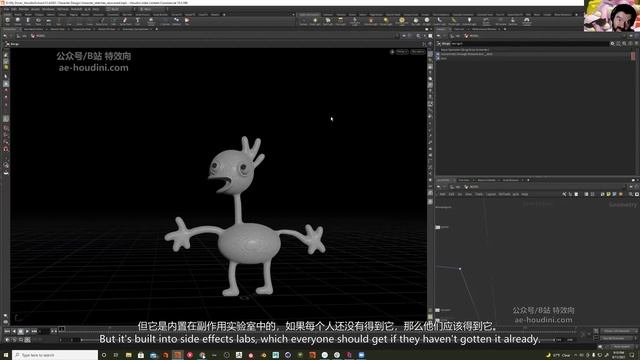This screenshot has height=360, width=640.
Task: Add a Geometry Light from the shelf
Action: 355,21
